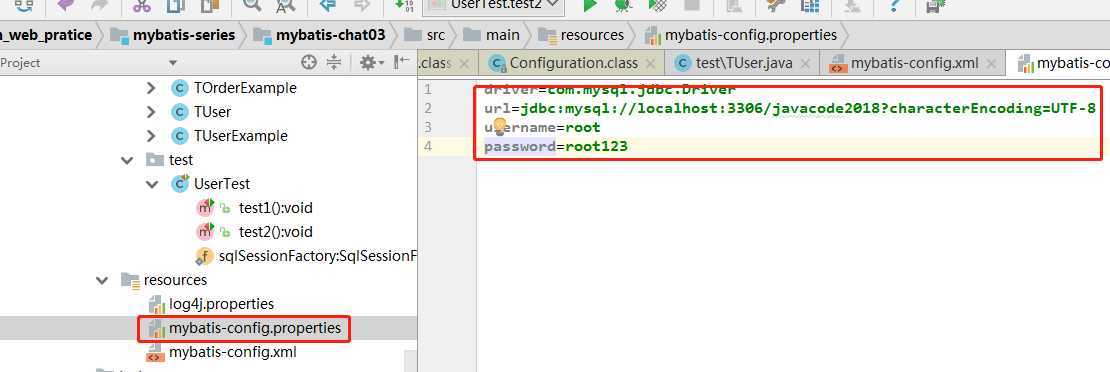
Task: Expand the TOrderExample class node
Action: (x=150, y=89)
